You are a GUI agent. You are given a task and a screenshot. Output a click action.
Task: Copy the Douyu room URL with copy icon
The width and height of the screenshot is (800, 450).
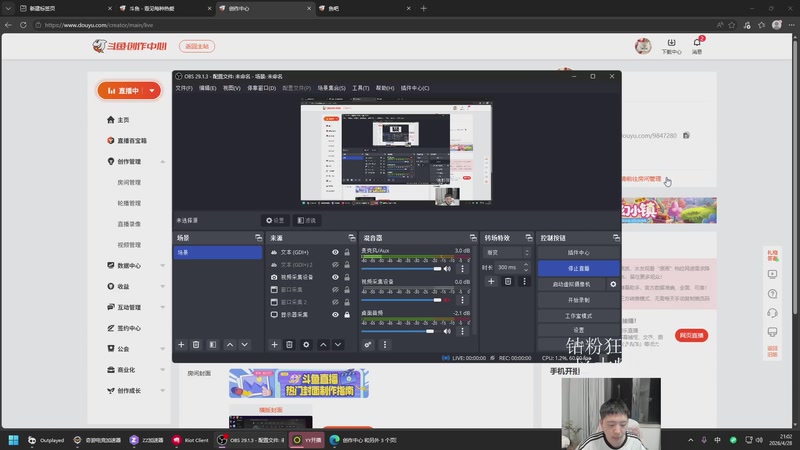tap(686, 136)
